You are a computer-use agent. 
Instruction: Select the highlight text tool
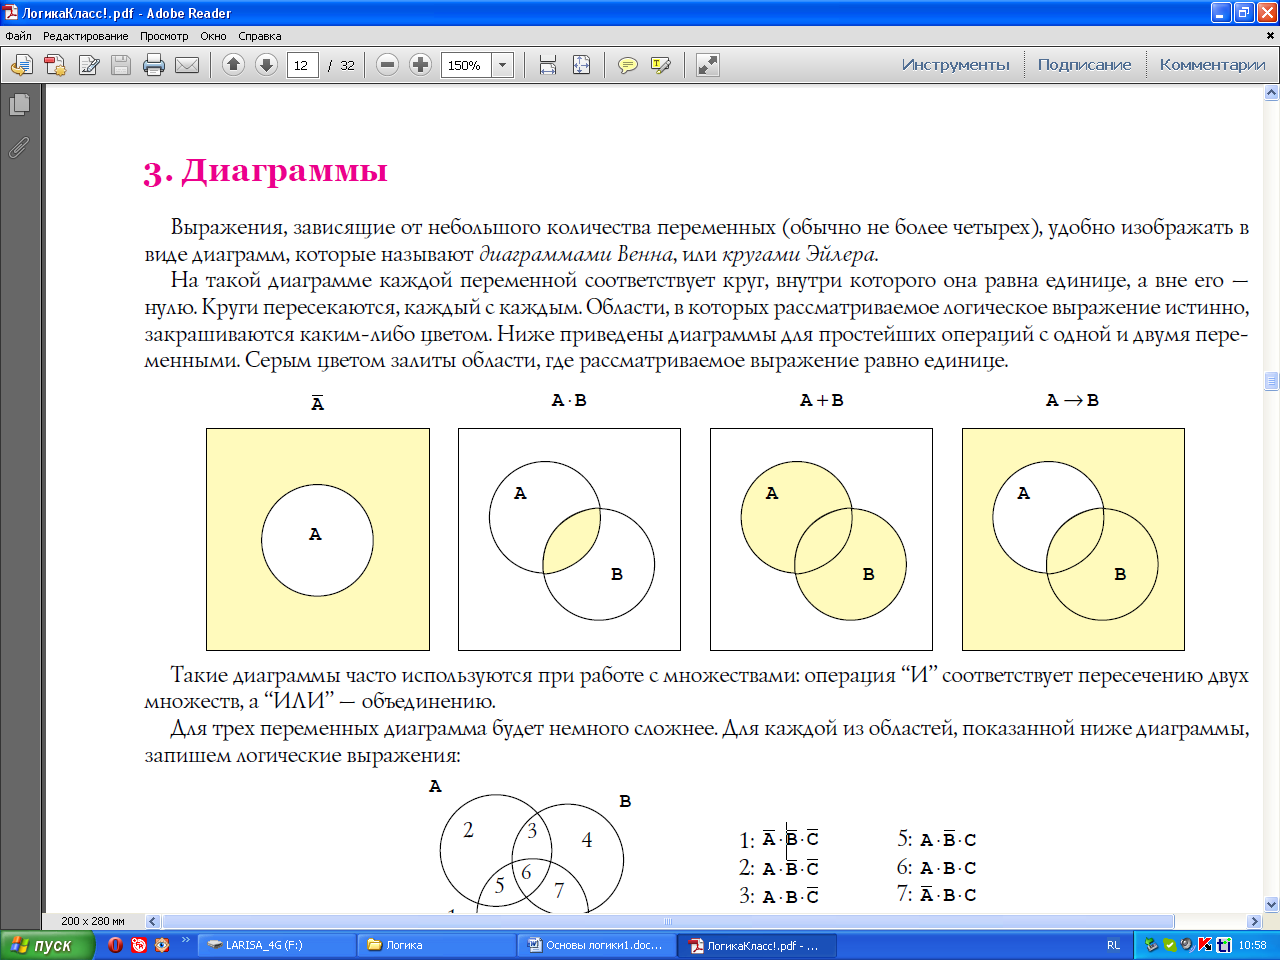(661, 65)
